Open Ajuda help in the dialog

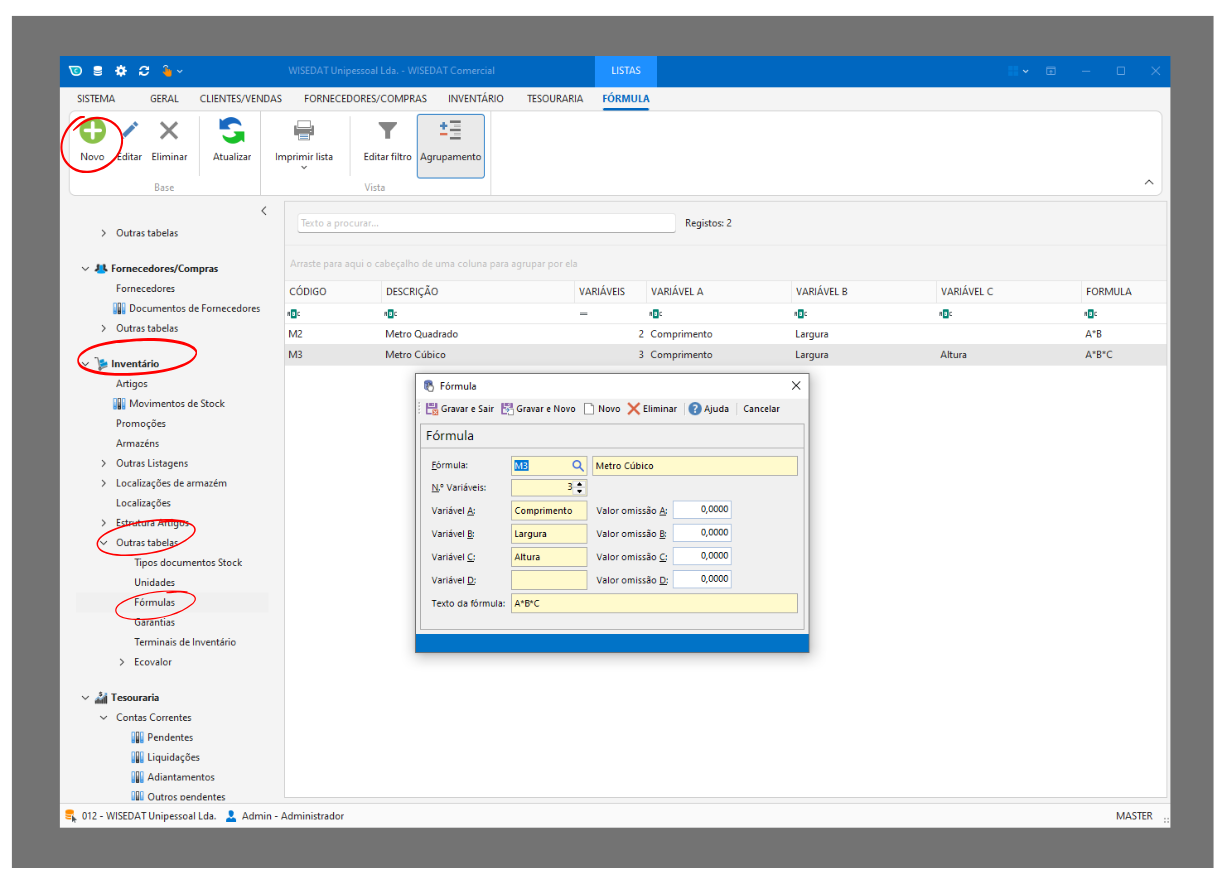point(709,409)
